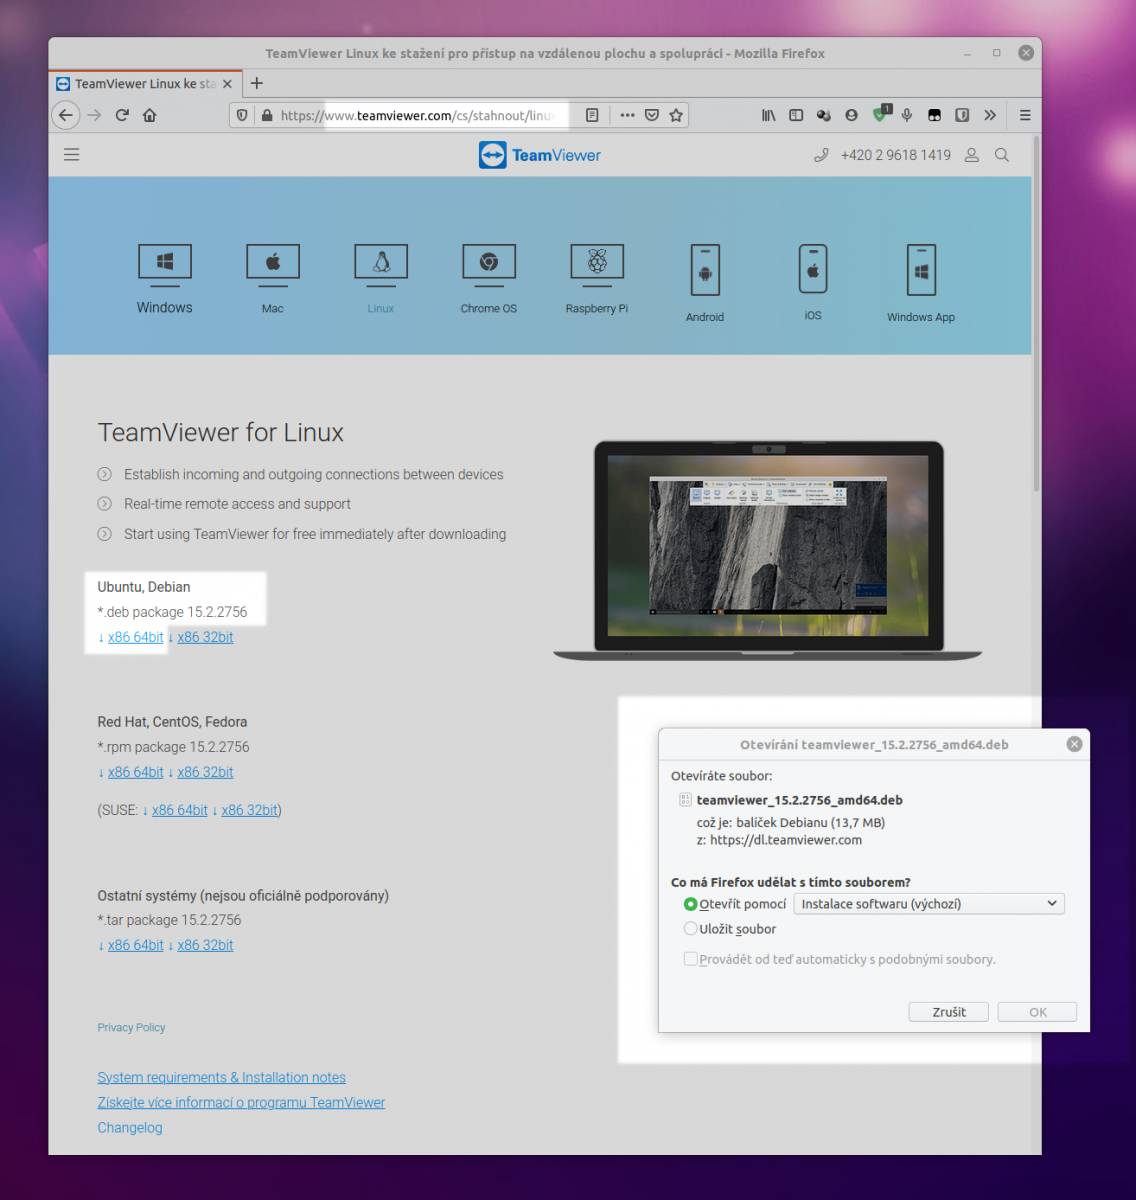Open System requirements & Installation notes
The width and height of the screenshot is (1136, 1200).
click(x=221, y=1077)
